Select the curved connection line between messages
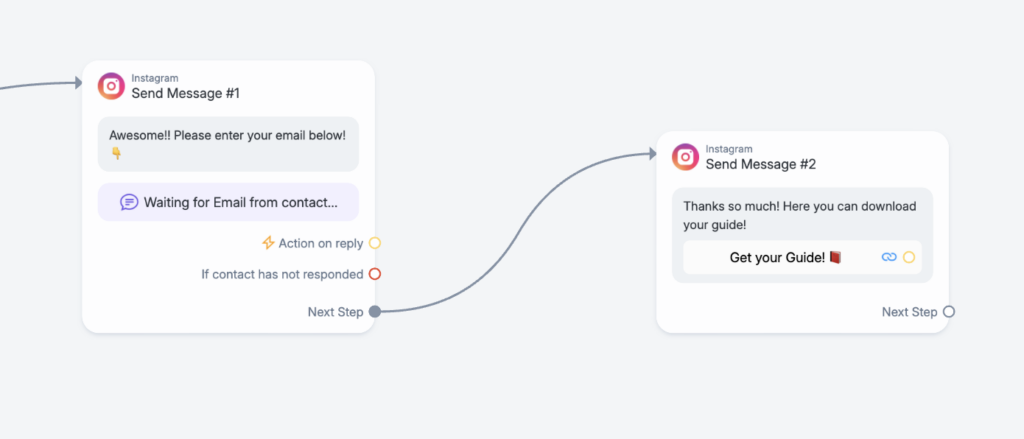Image resolution: width=1024 pixels, height=439 pixels. coord(516,230)
